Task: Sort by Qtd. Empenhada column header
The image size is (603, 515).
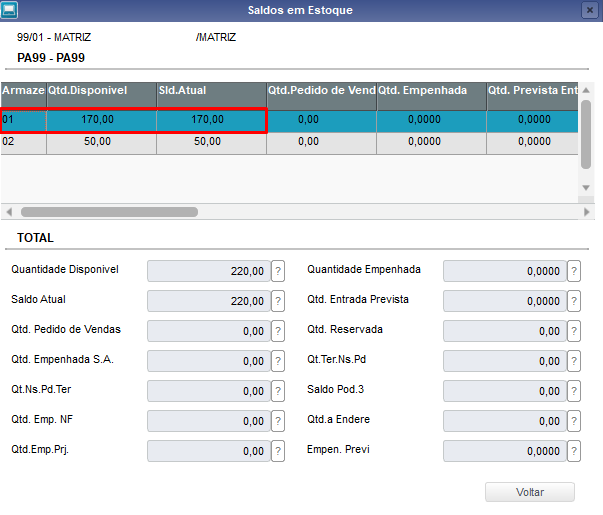Action: 431,95
